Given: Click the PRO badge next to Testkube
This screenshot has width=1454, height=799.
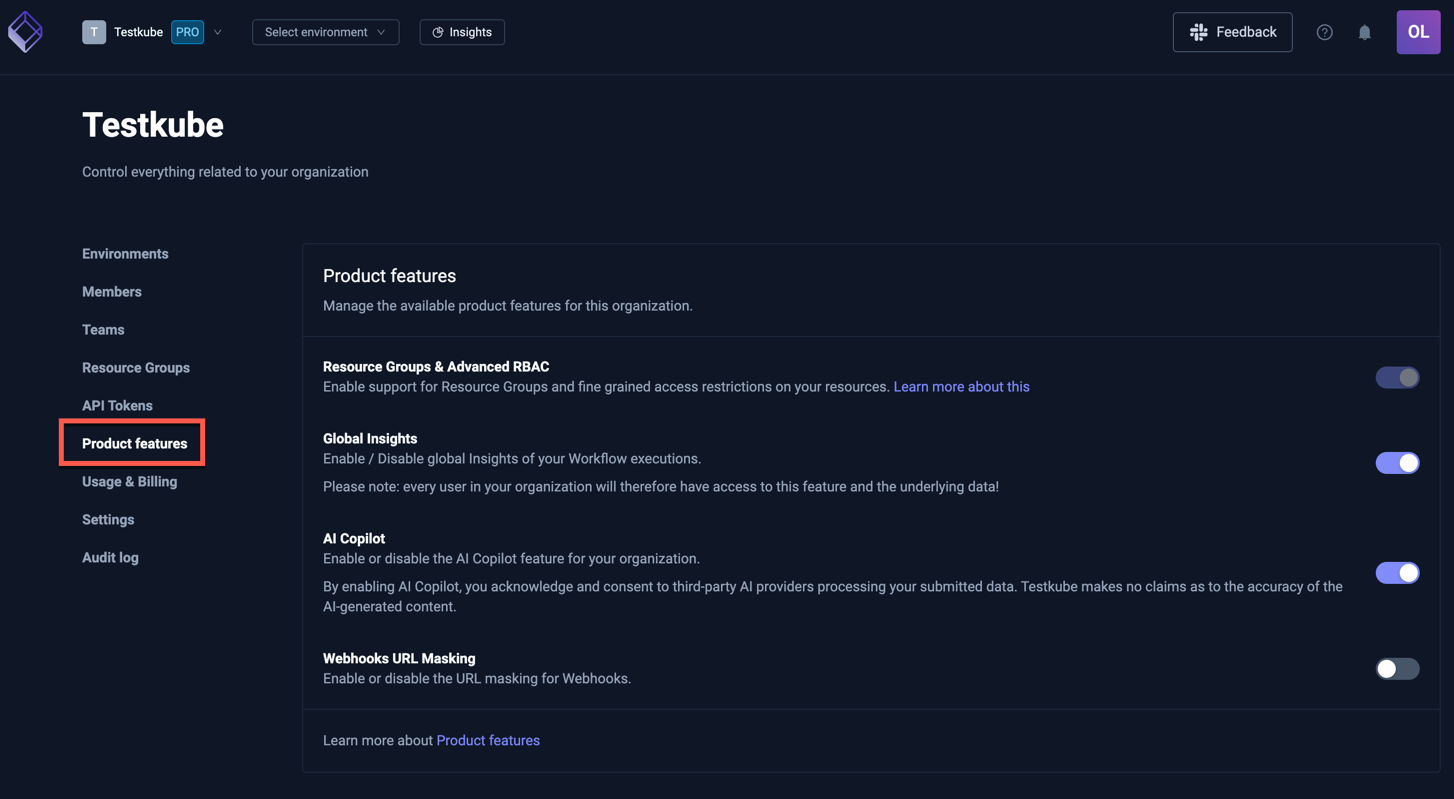Looking at the screenshot, I should [186, 31].
